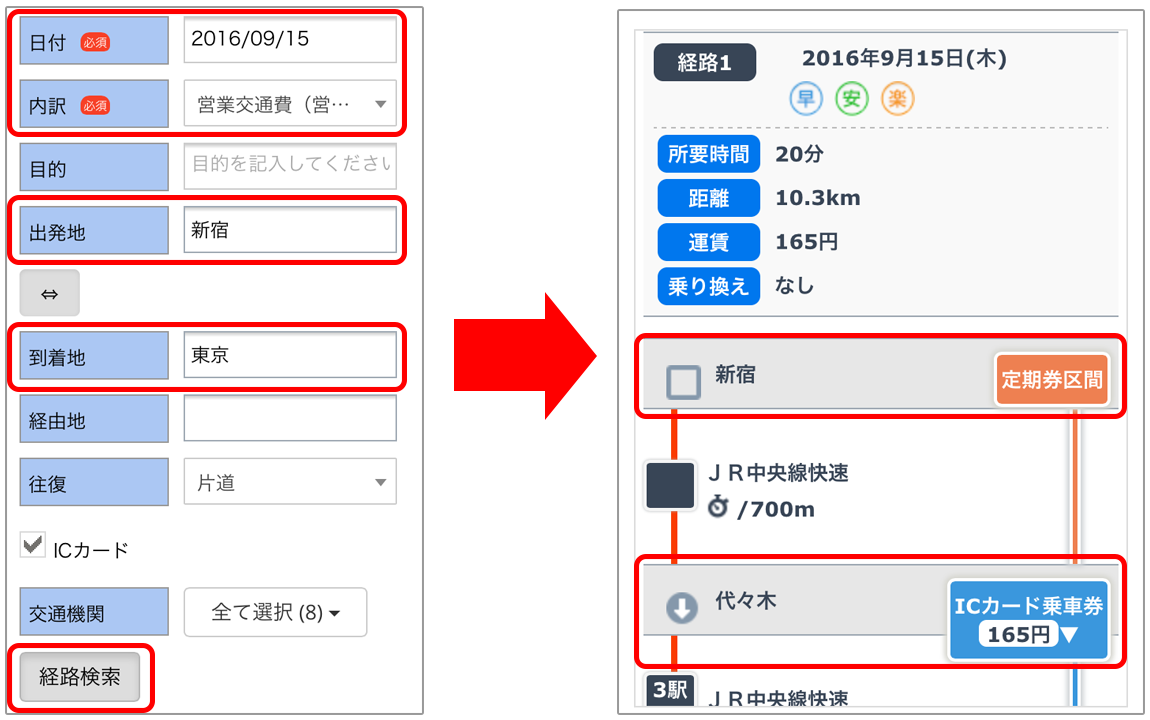Screen dimensions: 1150x720
Task: Click the 3駅 station count badge
Action: [670, 690]
